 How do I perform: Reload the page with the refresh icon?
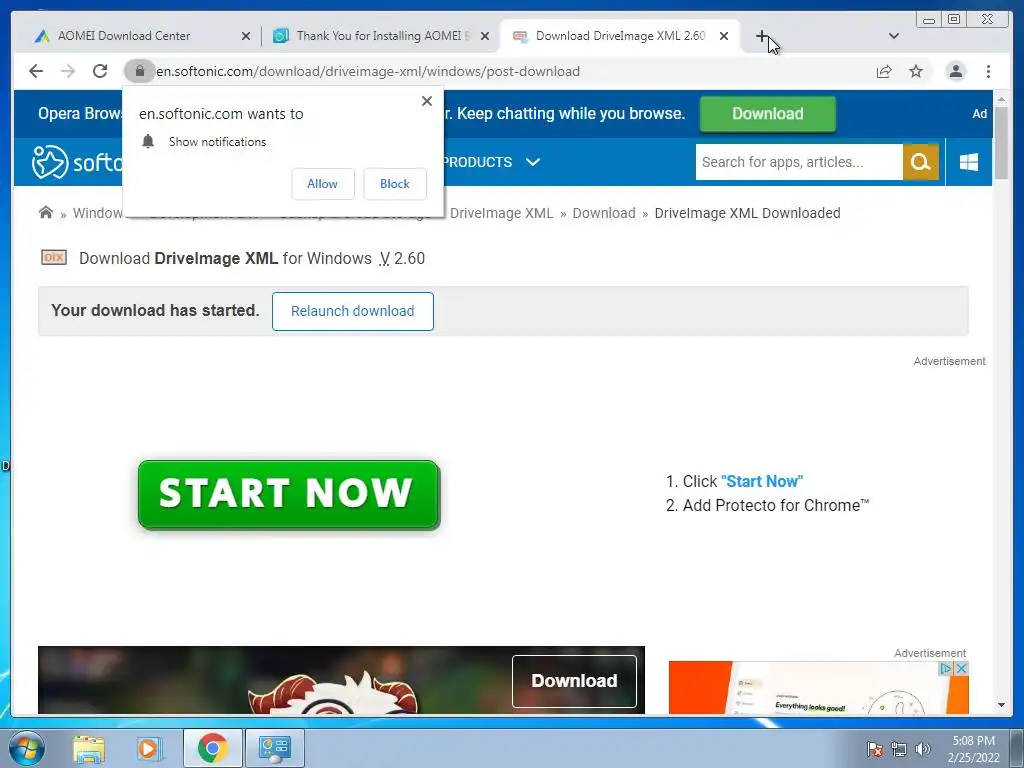click(100, 71)
